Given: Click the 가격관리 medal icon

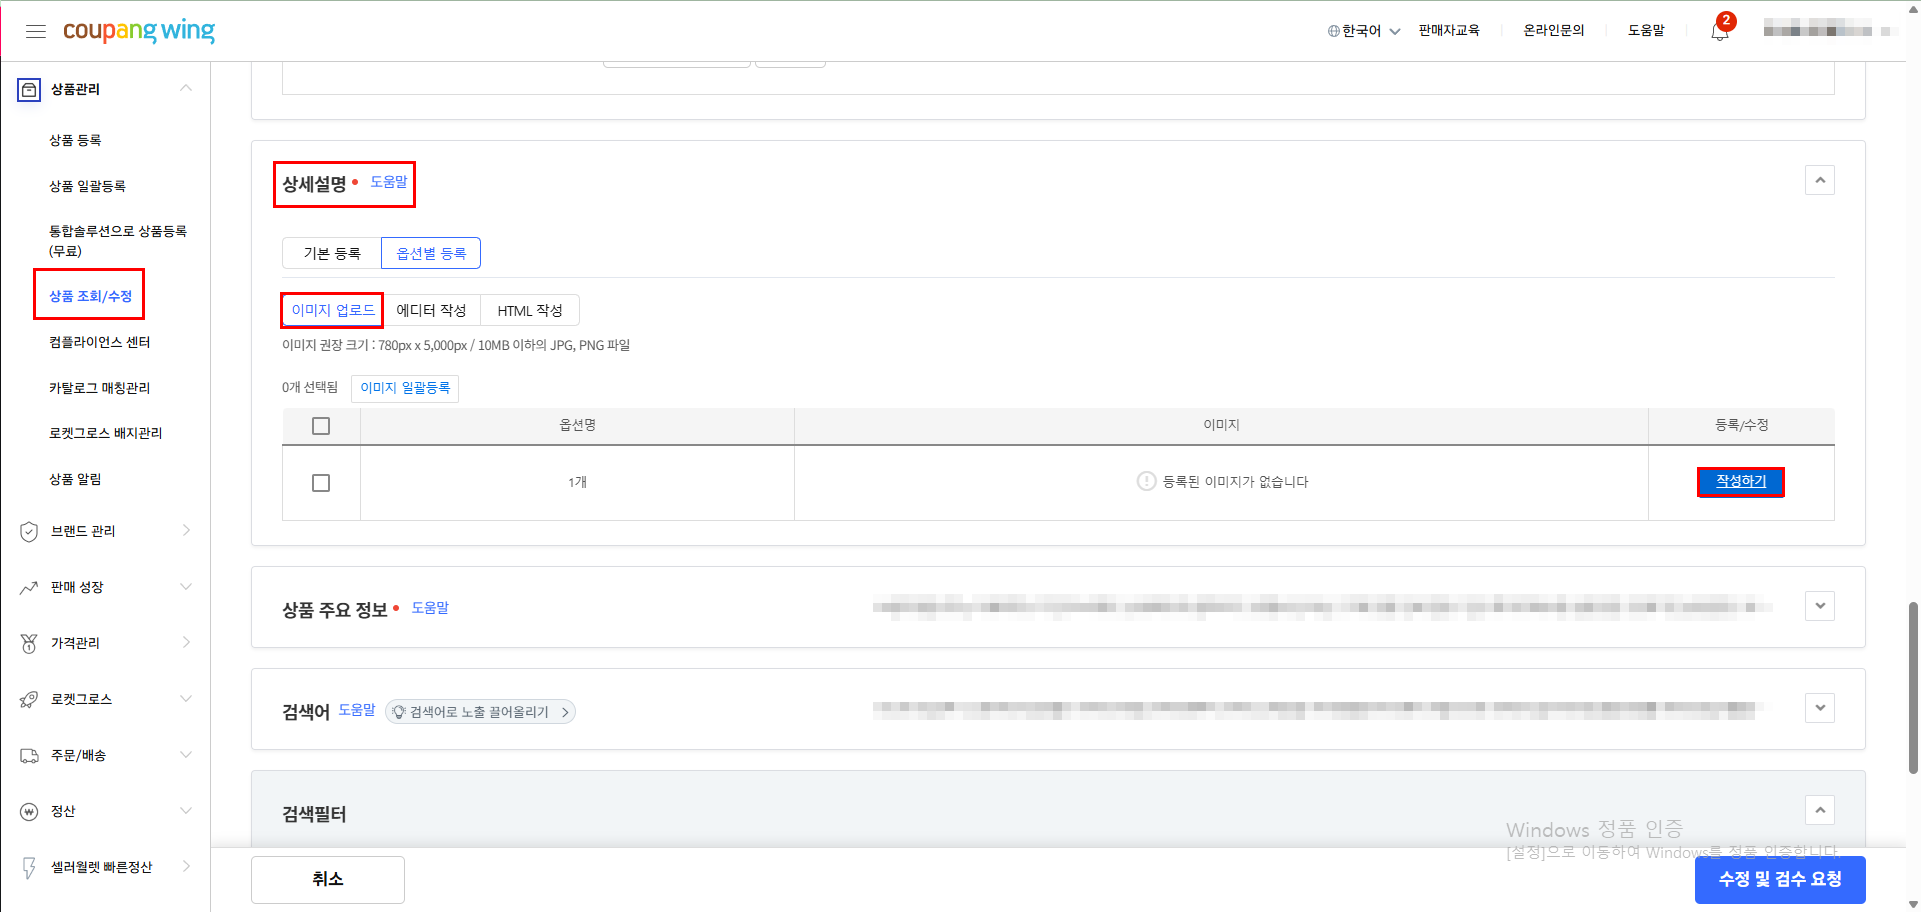Looking at the screenshot, I should [29, 644].
